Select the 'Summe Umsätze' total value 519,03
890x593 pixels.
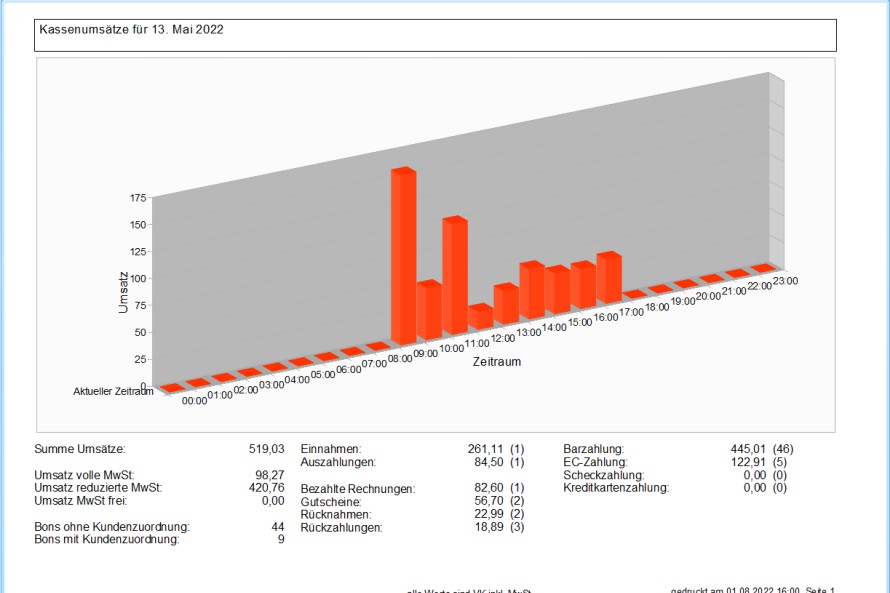point(265,450)
